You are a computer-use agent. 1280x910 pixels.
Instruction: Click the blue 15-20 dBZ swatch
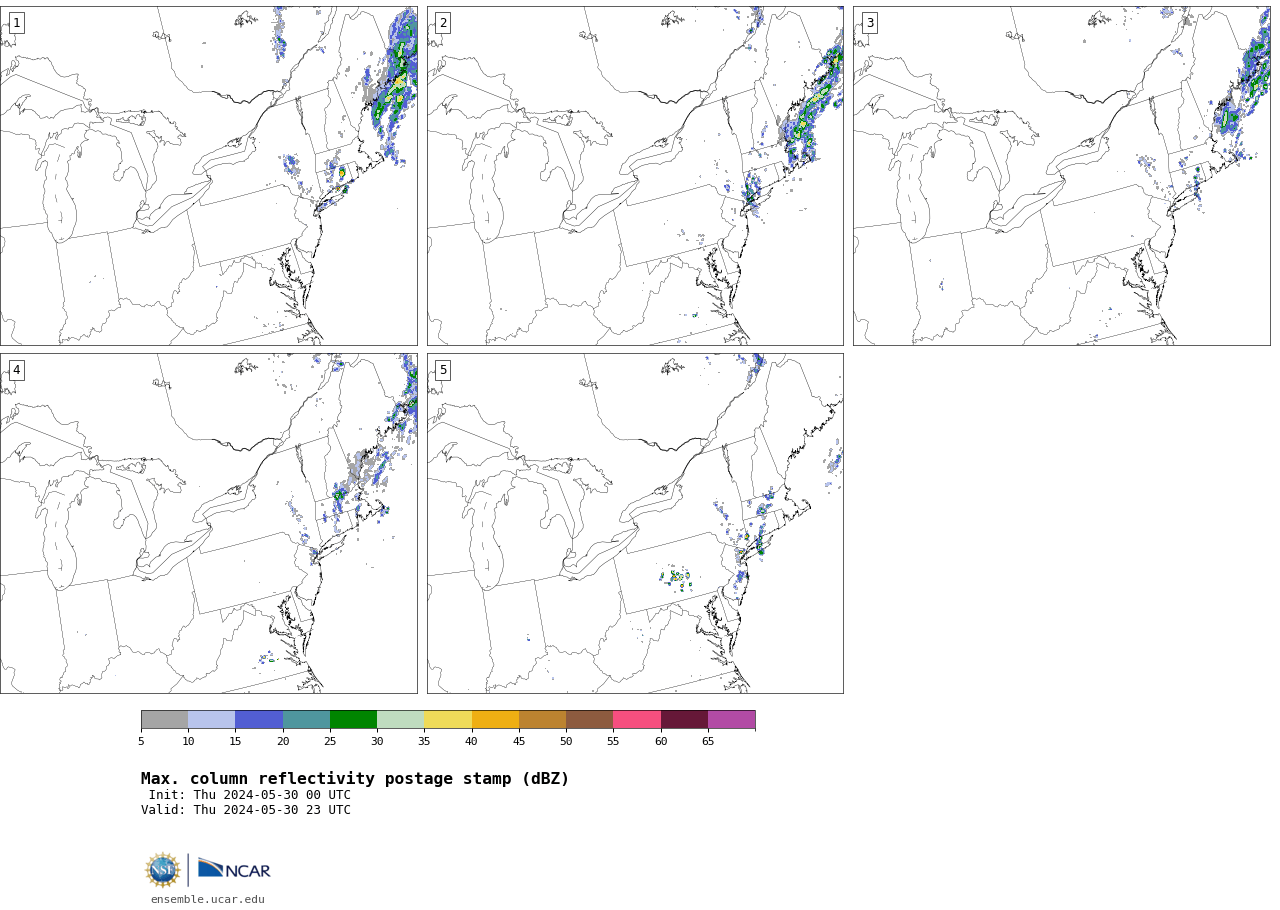[x=259, y=720]
